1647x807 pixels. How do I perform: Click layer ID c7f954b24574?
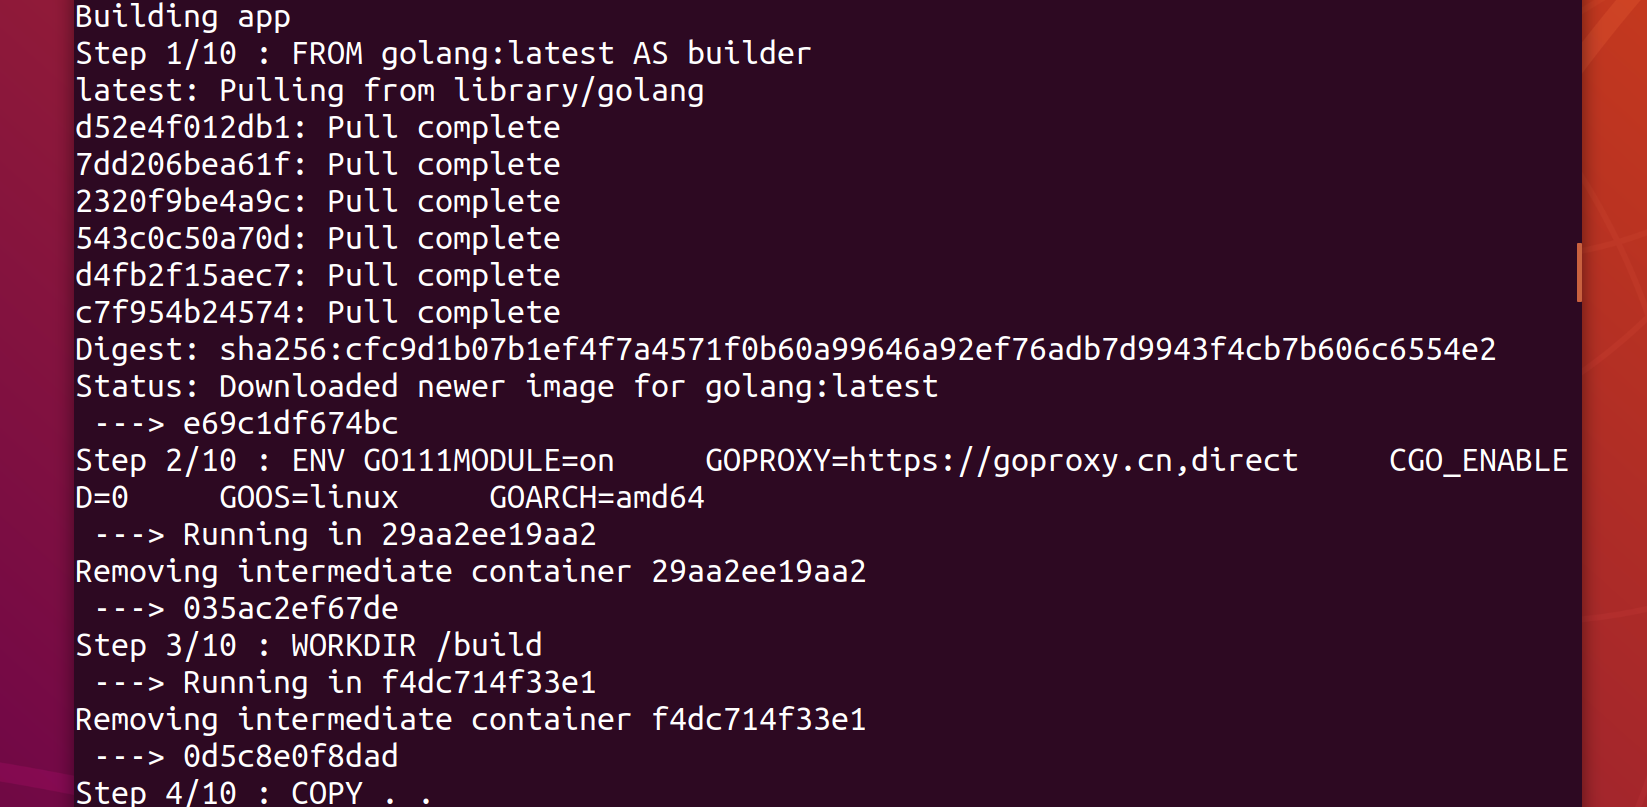(182, 313)
